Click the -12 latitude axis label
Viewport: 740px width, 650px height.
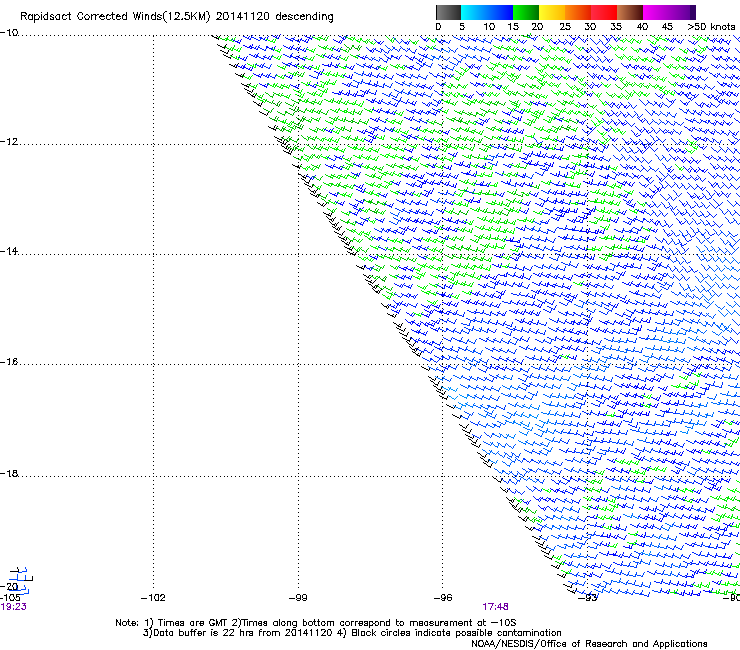click(x=9, y=142)
